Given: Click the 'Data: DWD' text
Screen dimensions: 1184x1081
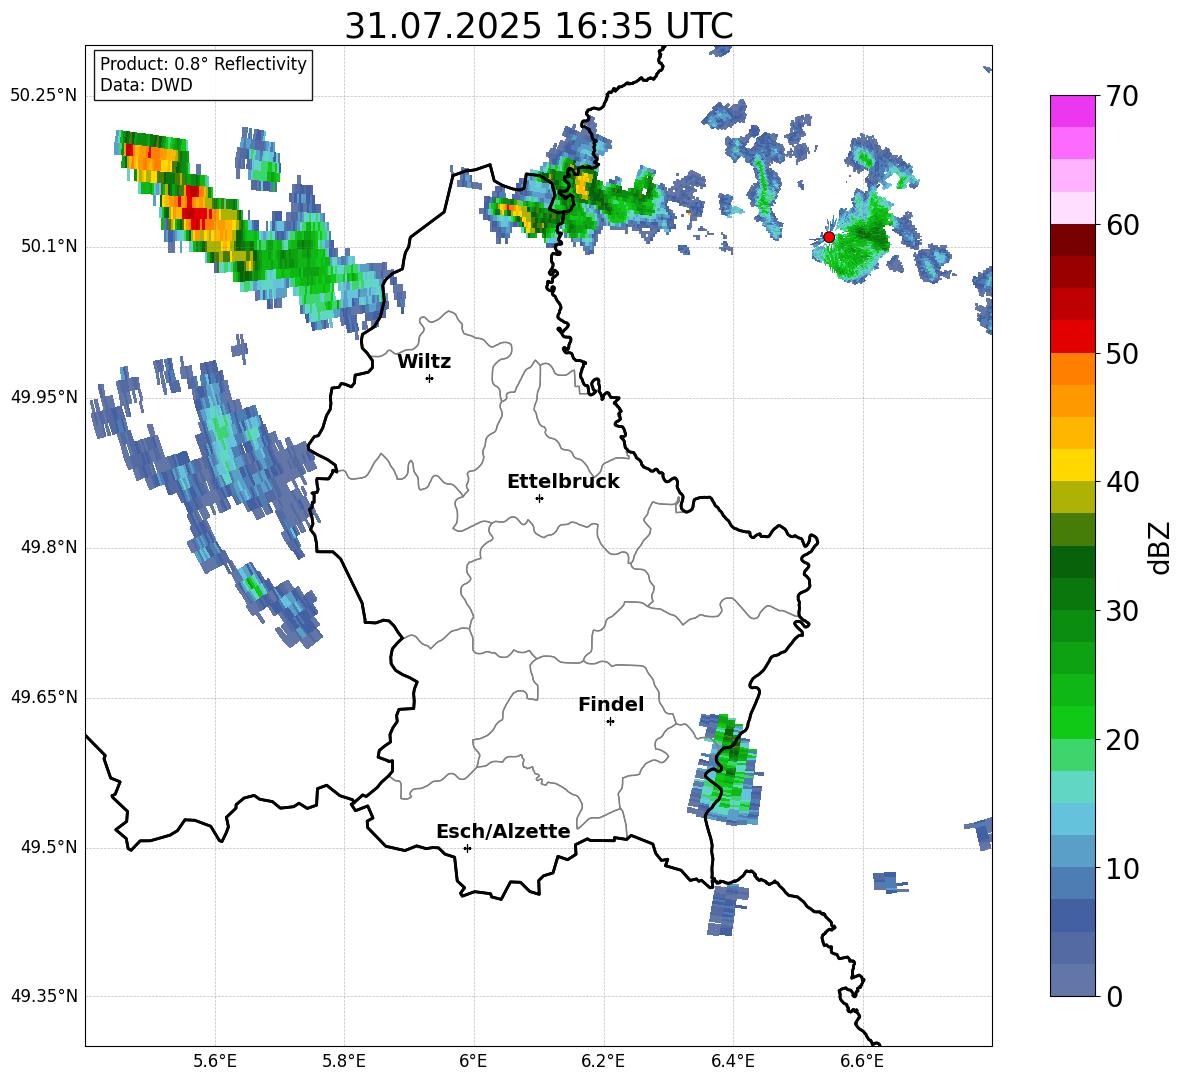Looking at the screenshot, I should click(146, 85).
